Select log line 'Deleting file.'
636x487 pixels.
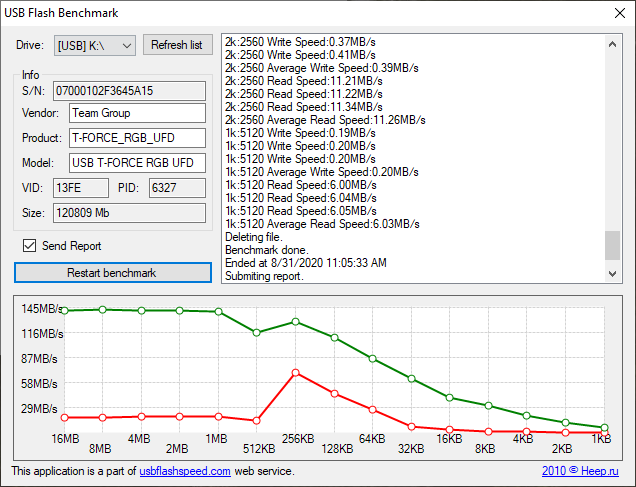point(254,237)
